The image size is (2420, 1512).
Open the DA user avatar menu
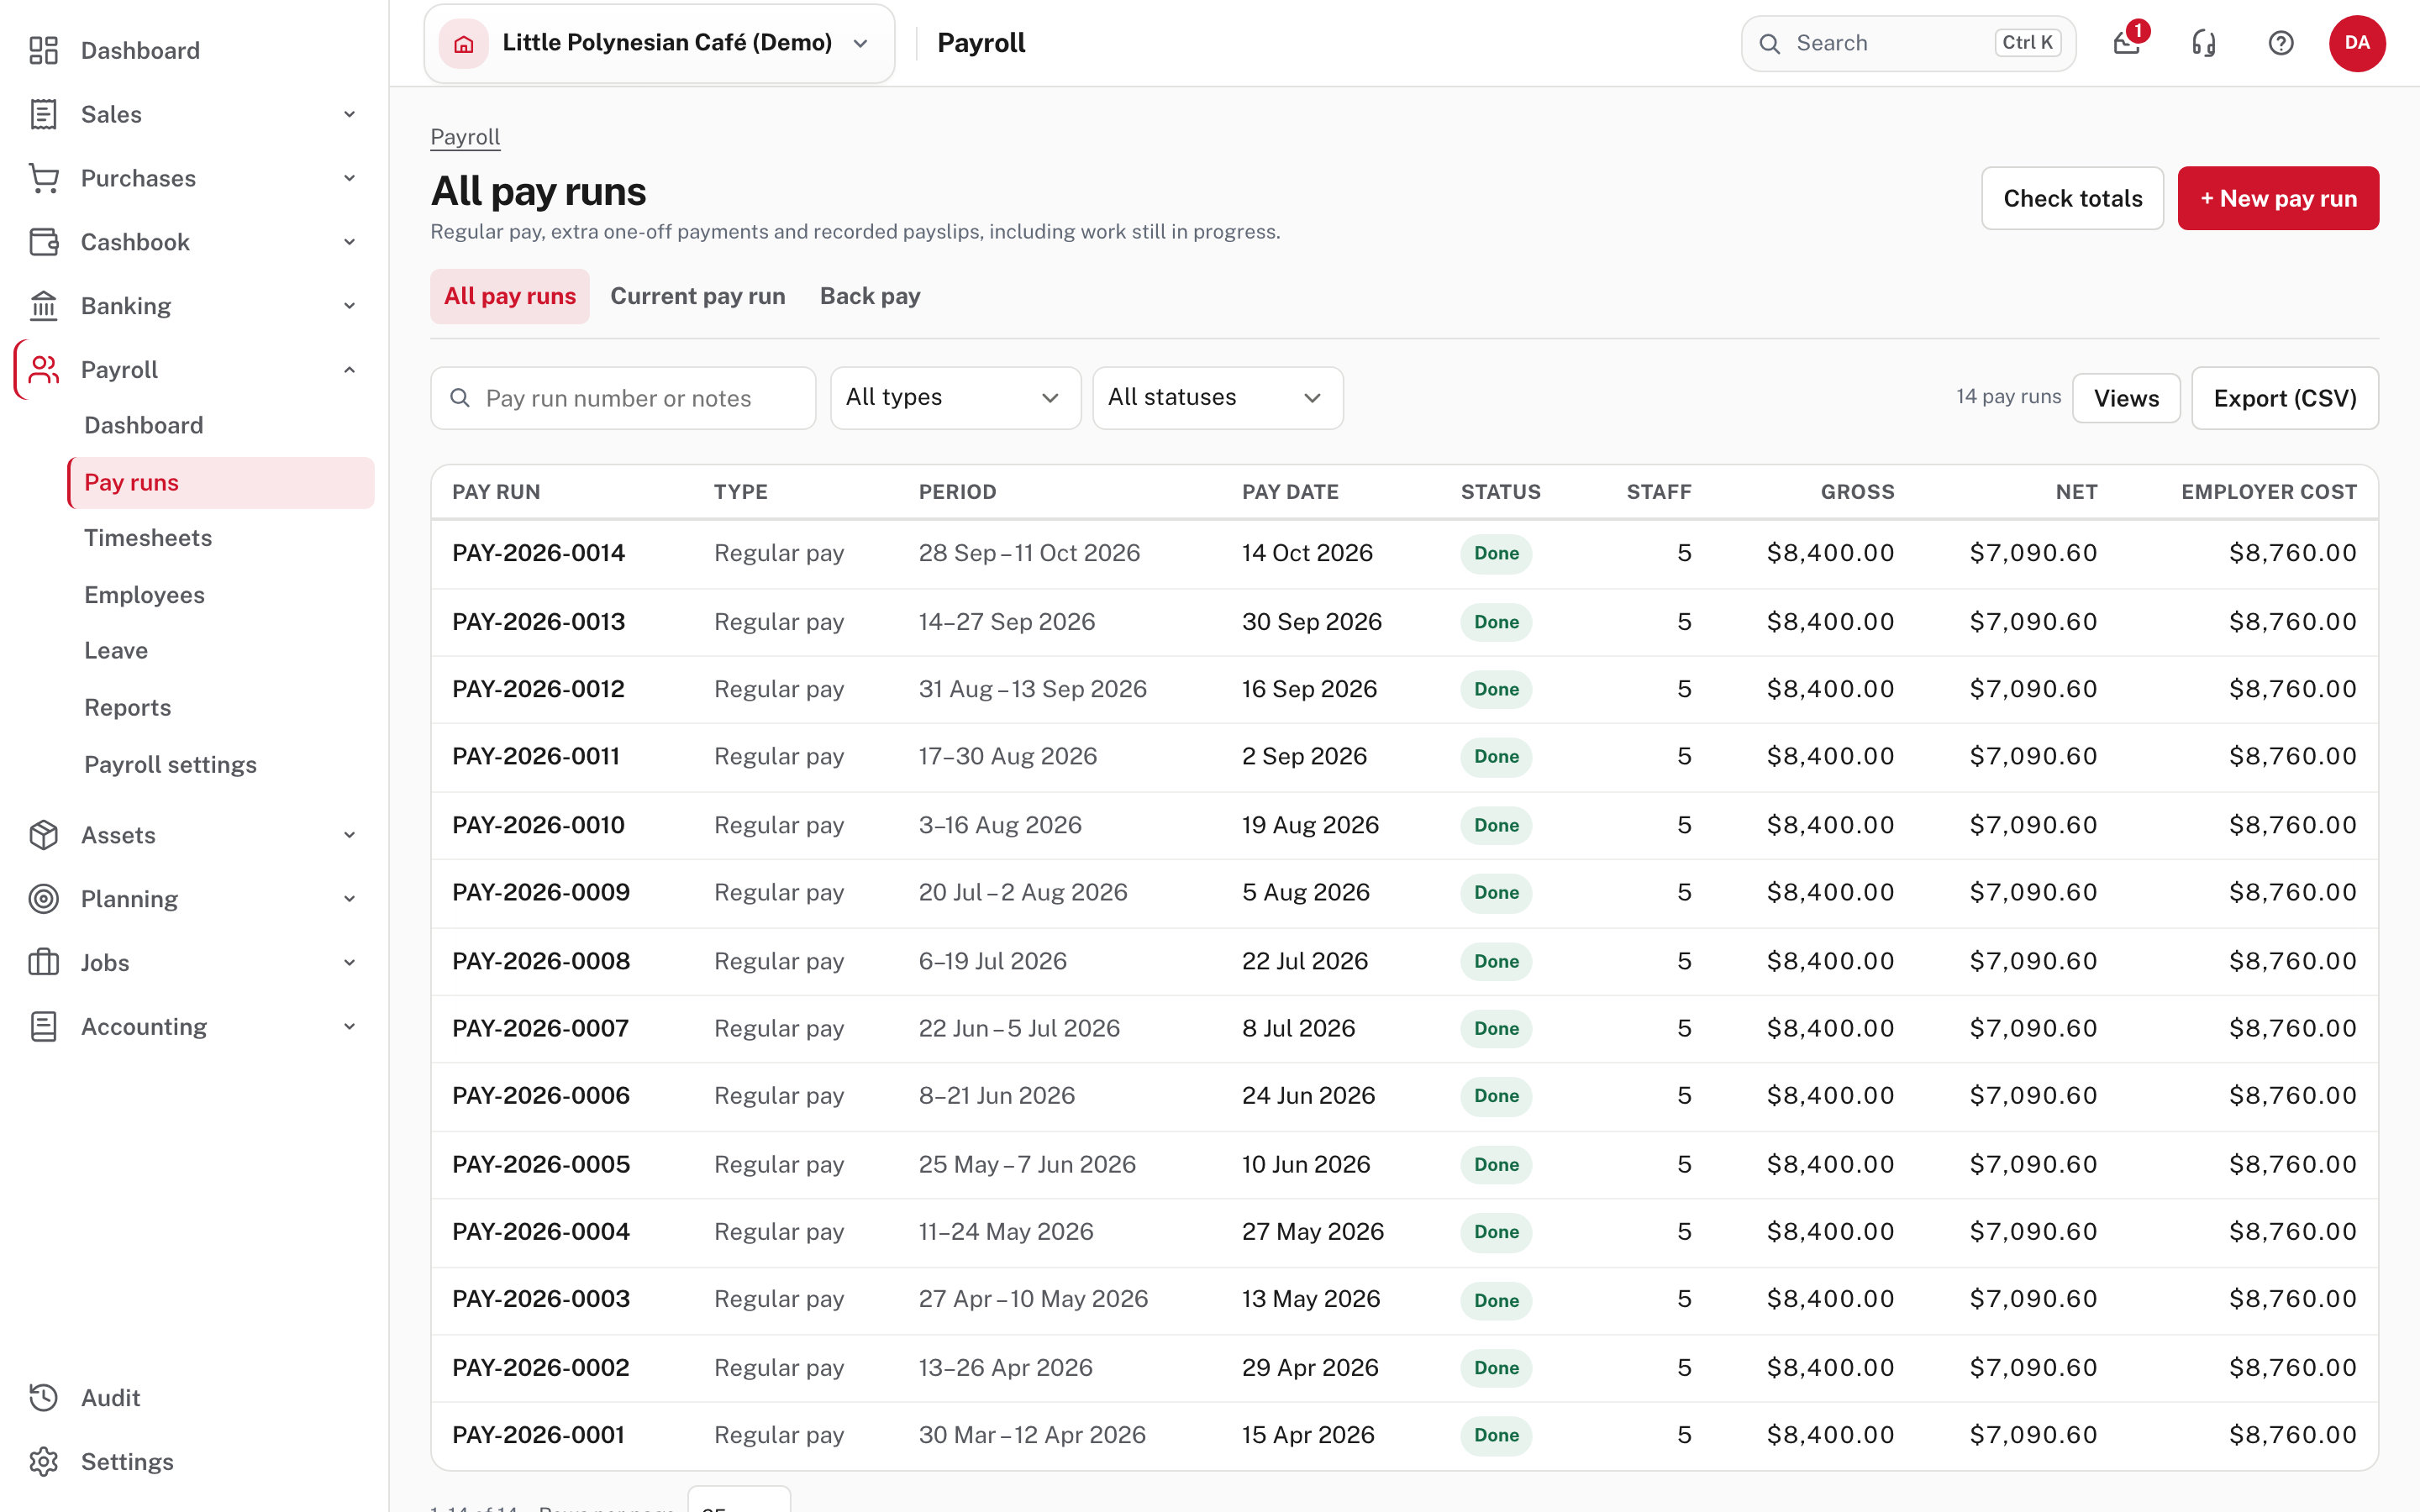(x=2357, y=43)
